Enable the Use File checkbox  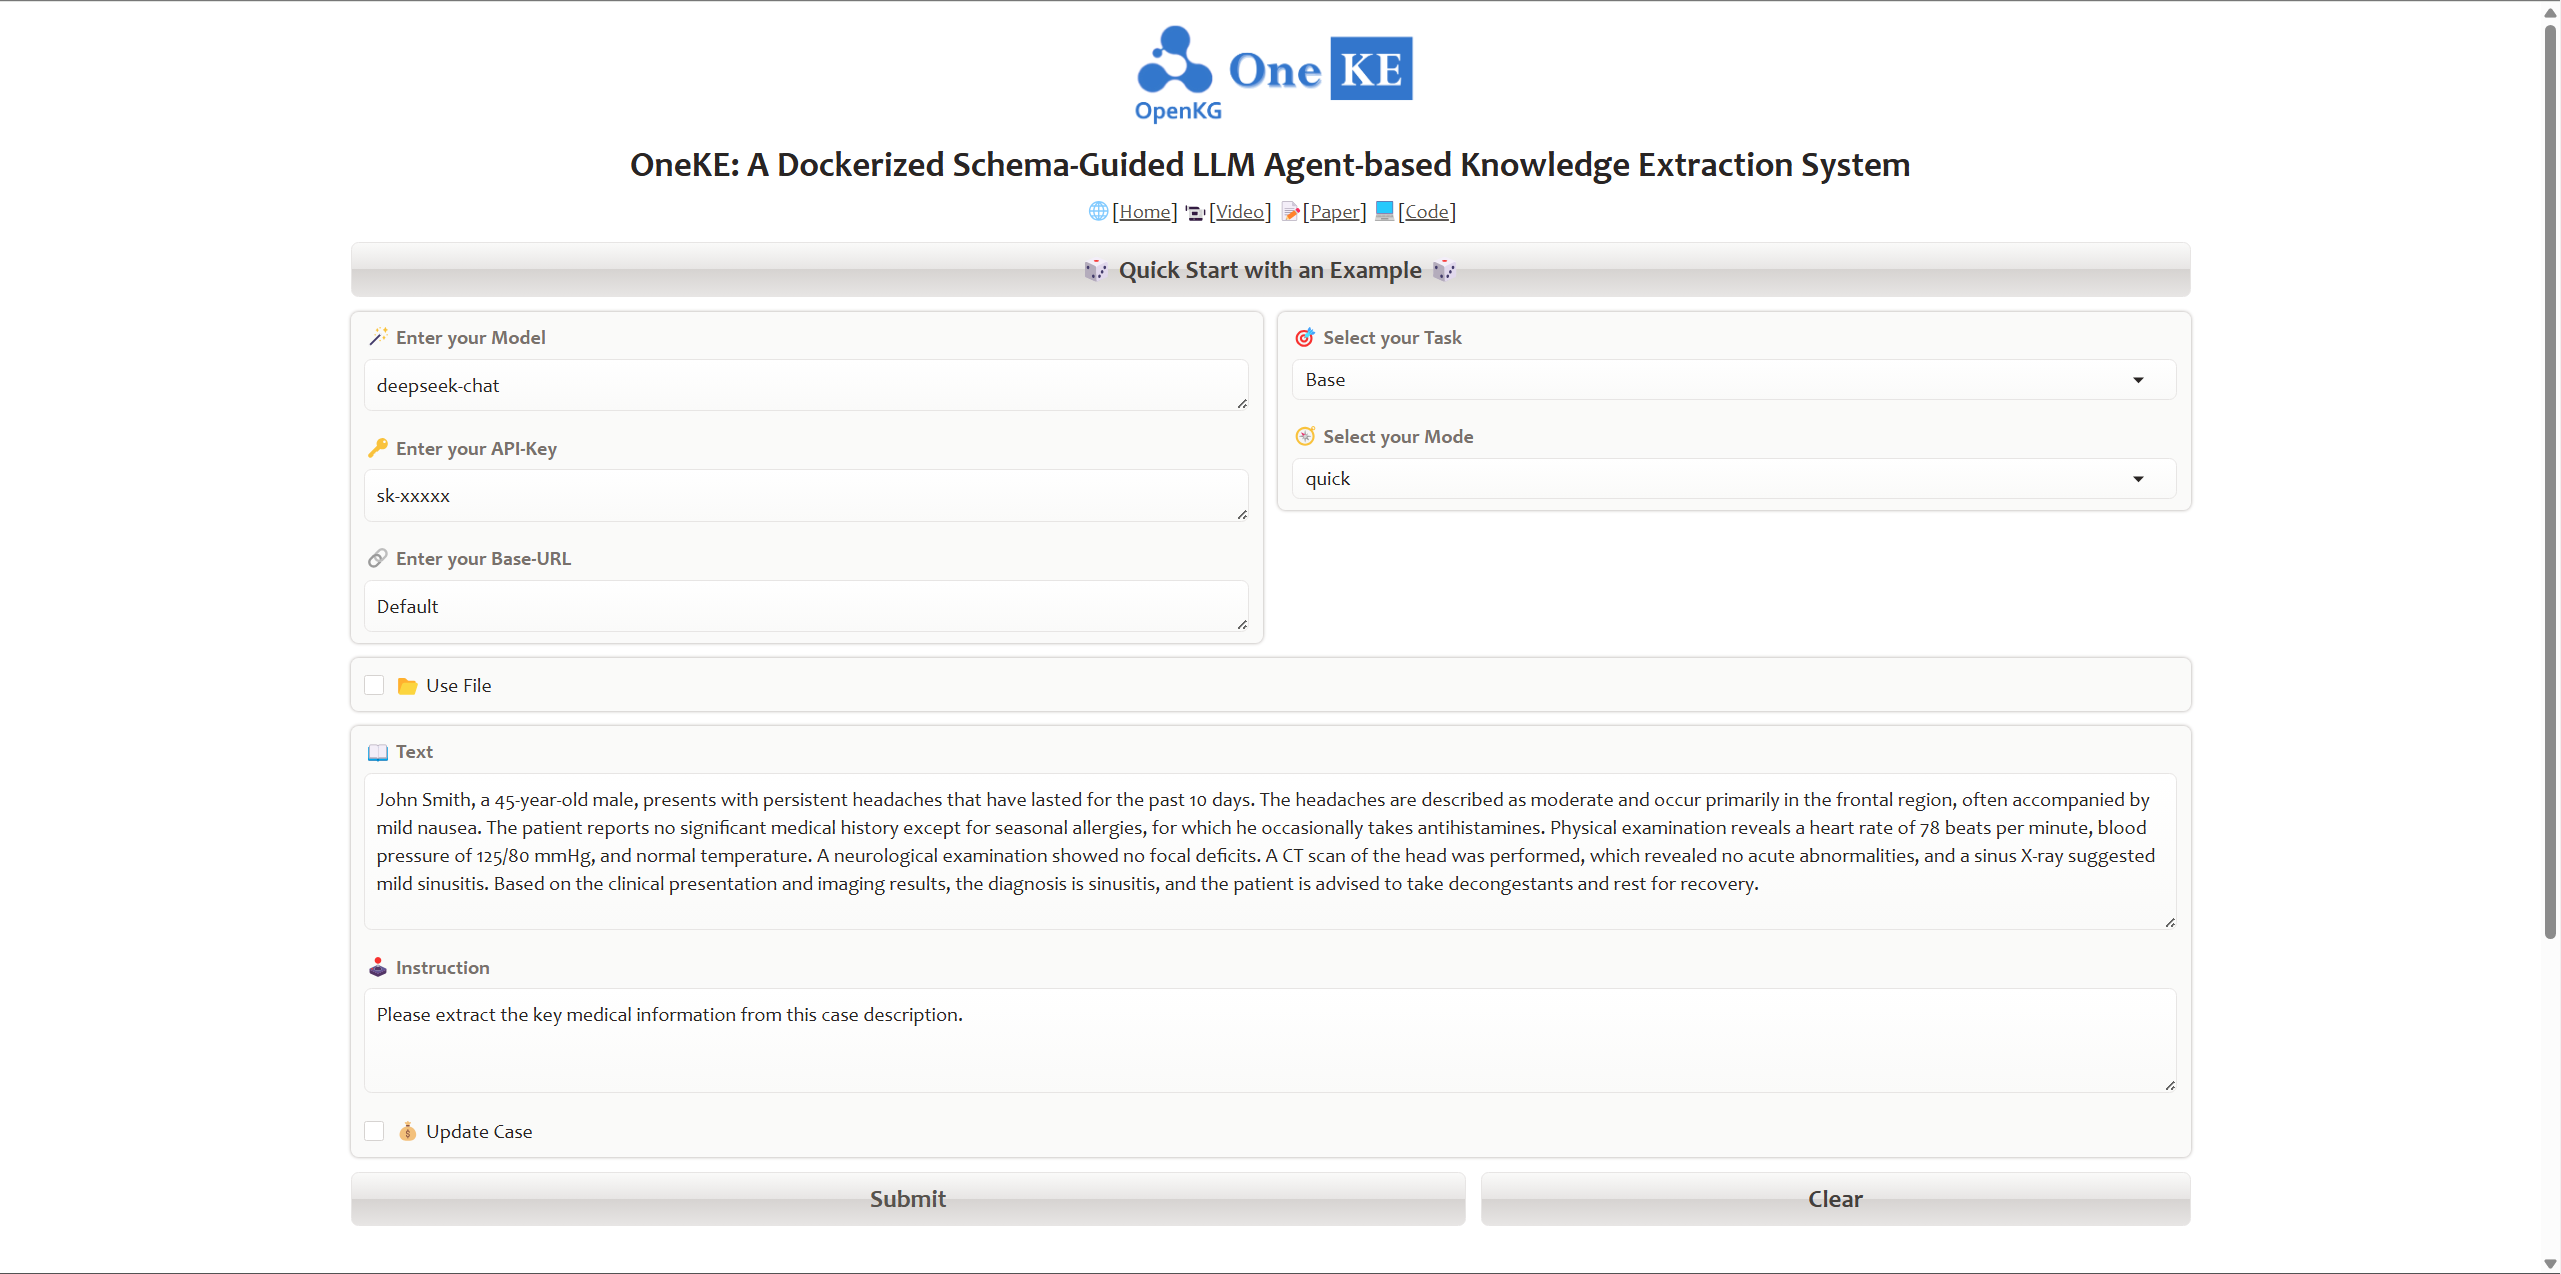[x=374, y=685]
